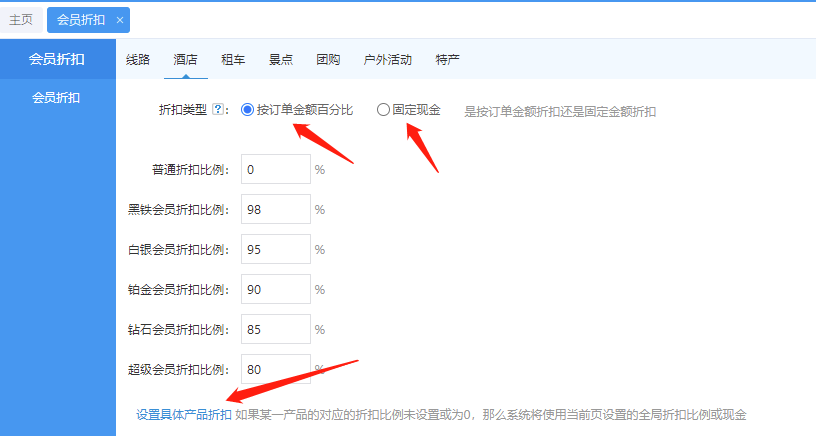Click the 黑铁会员折扣比例 input box

pos(275,209)
